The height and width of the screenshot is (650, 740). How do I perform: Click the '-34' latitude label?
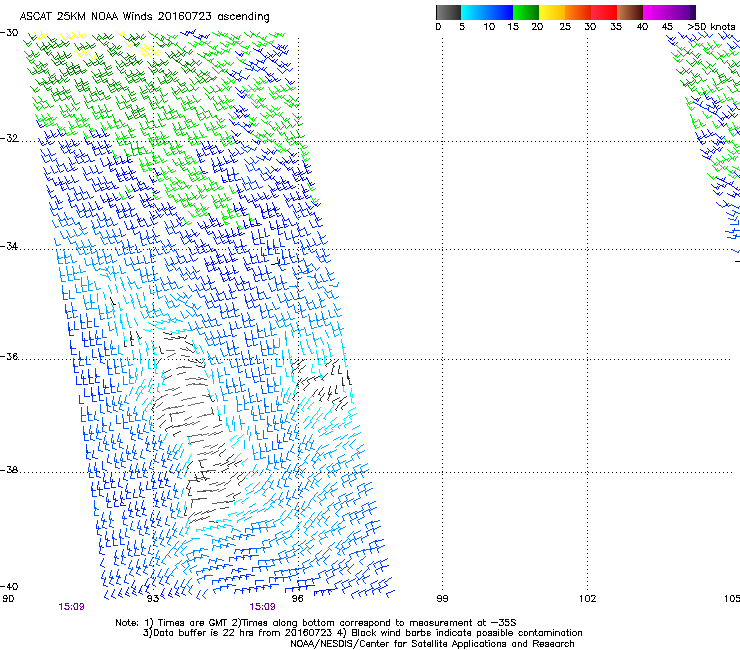pos(9,246)
